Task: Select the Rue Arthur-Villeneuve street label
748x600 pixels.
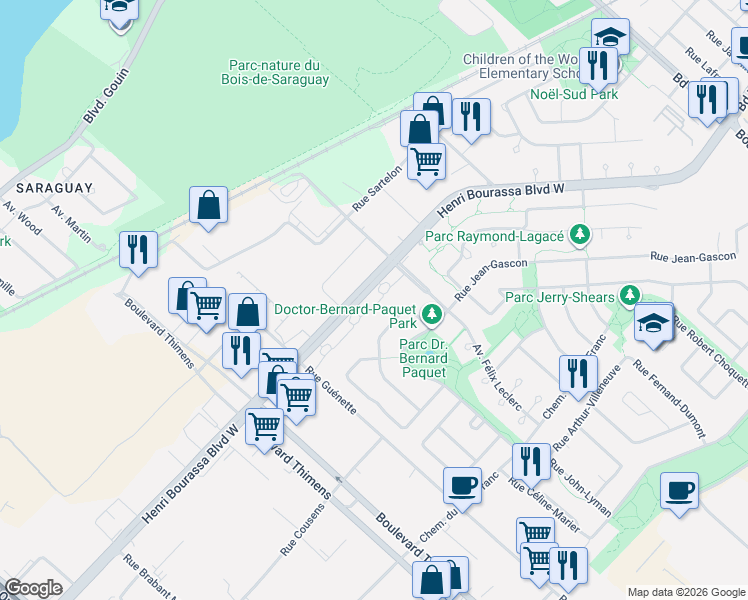Action: 587,408
